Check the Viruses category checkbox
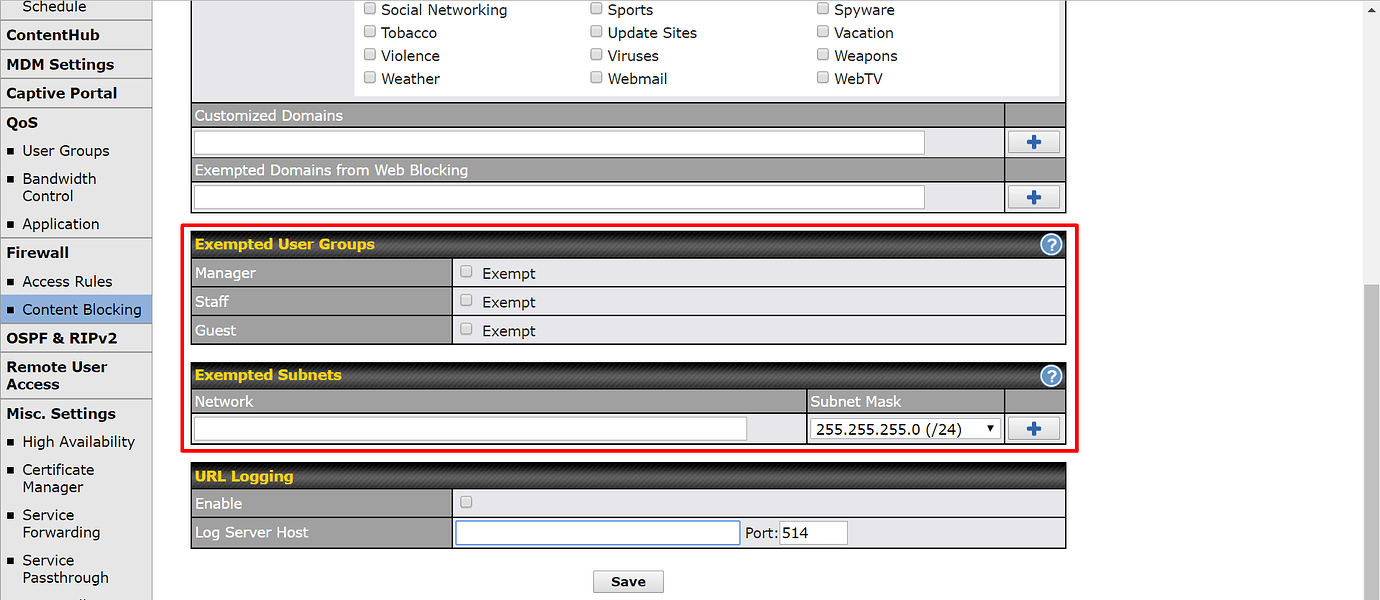 [x=596, y=54]
